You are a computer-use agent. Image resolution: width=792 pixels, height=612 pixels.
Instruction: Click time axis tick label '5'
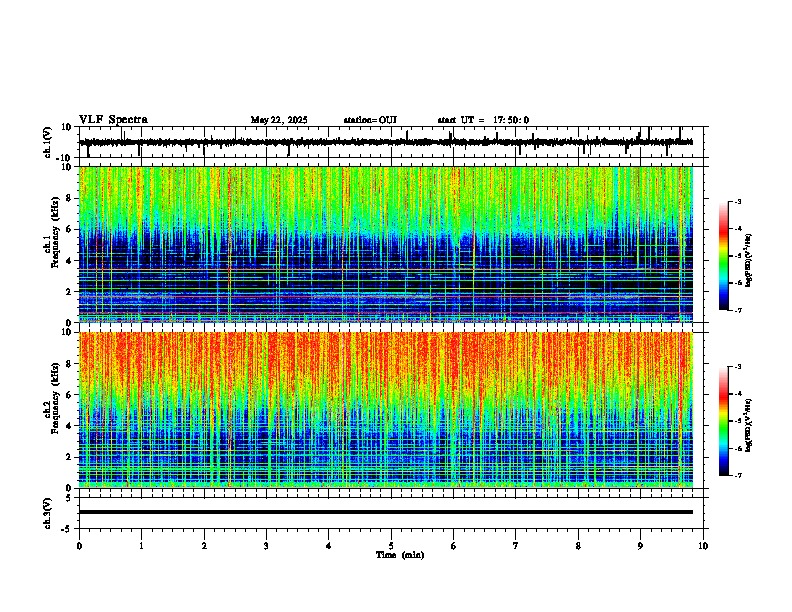pyautogui.click(x=391, y=546)
